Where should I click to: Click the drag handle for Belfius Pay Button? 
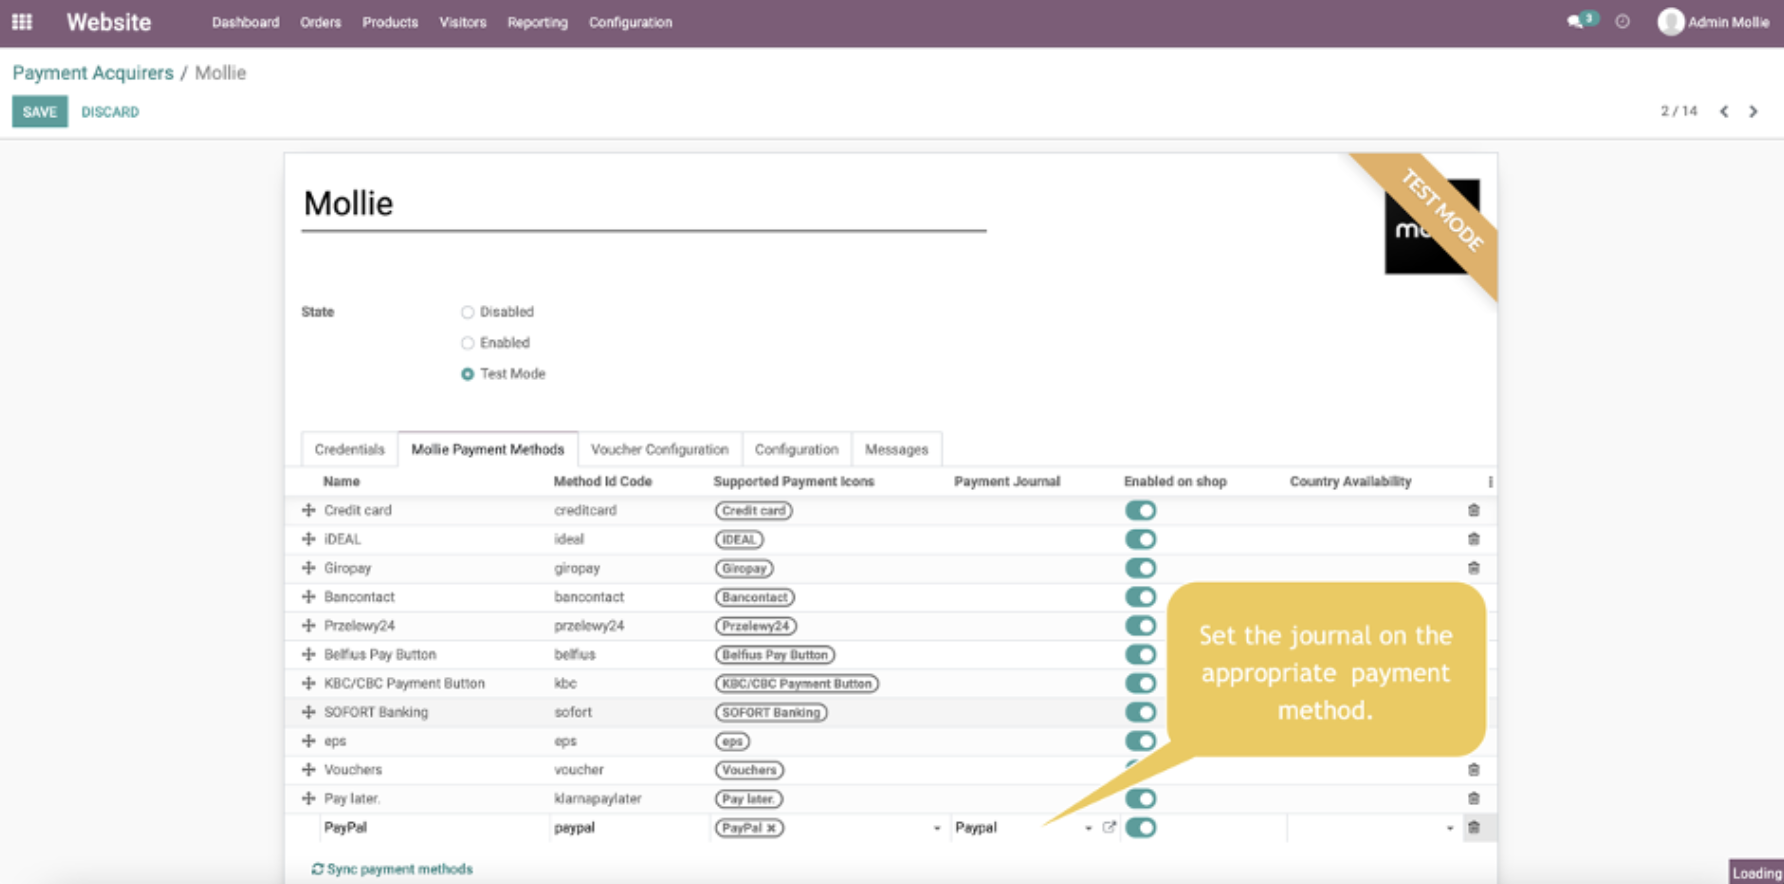tap(308, 655)
